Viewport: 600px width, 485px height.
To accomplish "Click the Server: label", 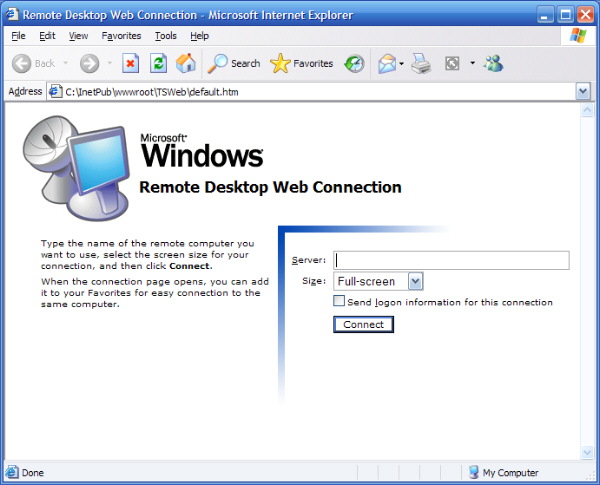I will click(x=309, y=260).
